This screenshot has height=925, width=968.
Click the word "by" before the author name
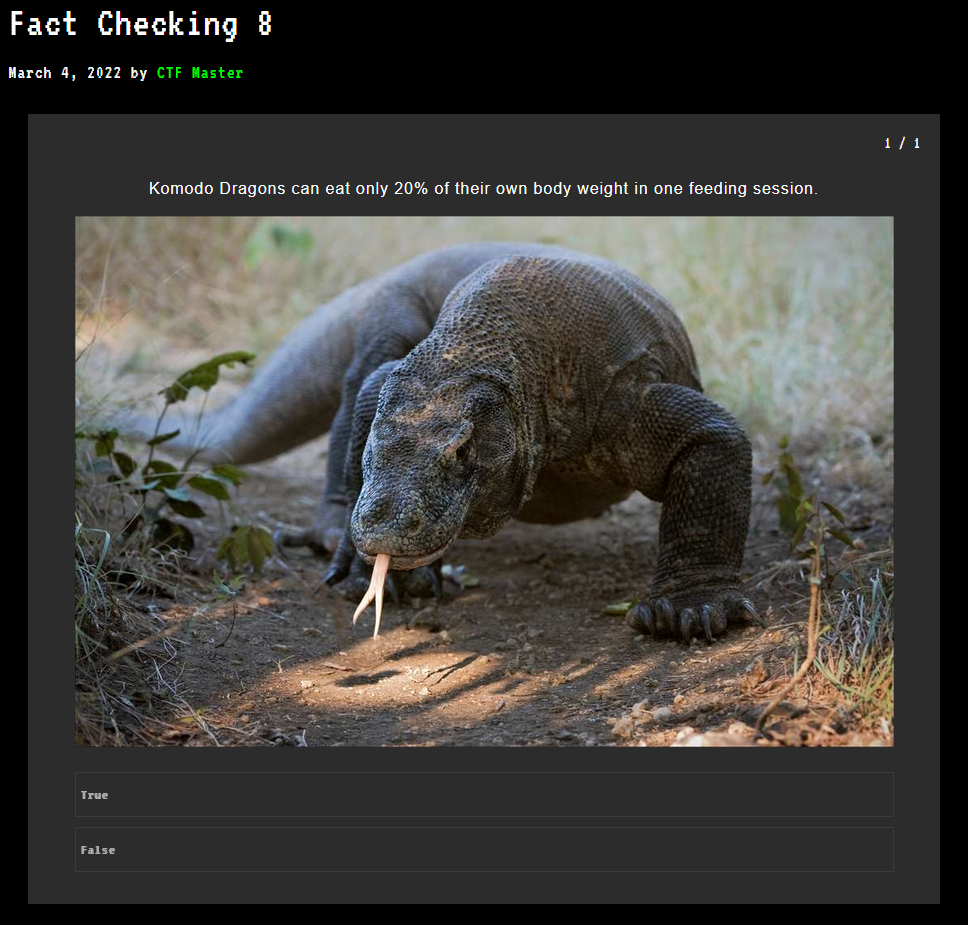[139, 73]
